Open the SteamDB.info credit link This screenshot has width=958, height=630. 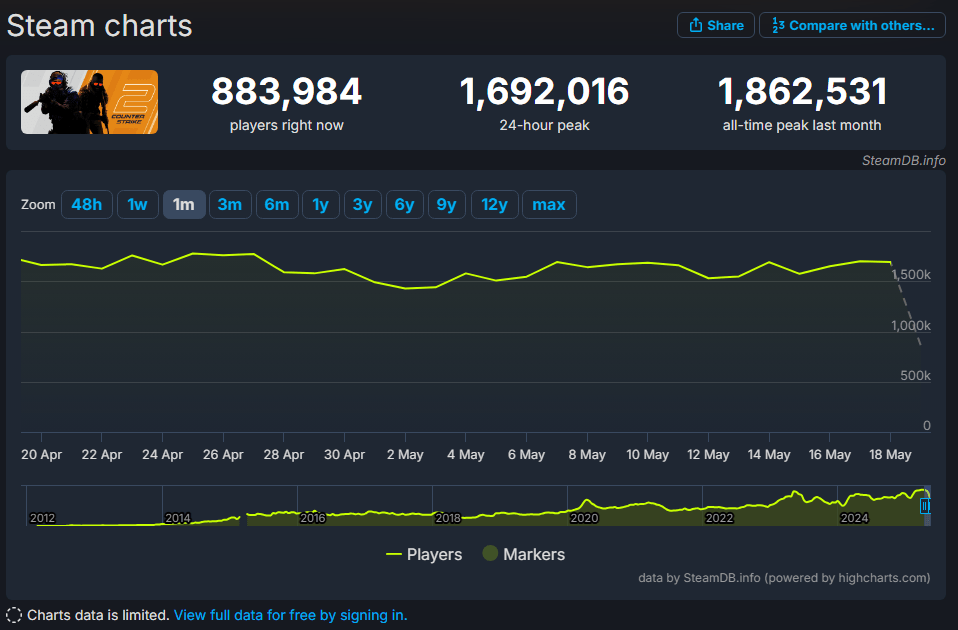(x=904, y=160)
